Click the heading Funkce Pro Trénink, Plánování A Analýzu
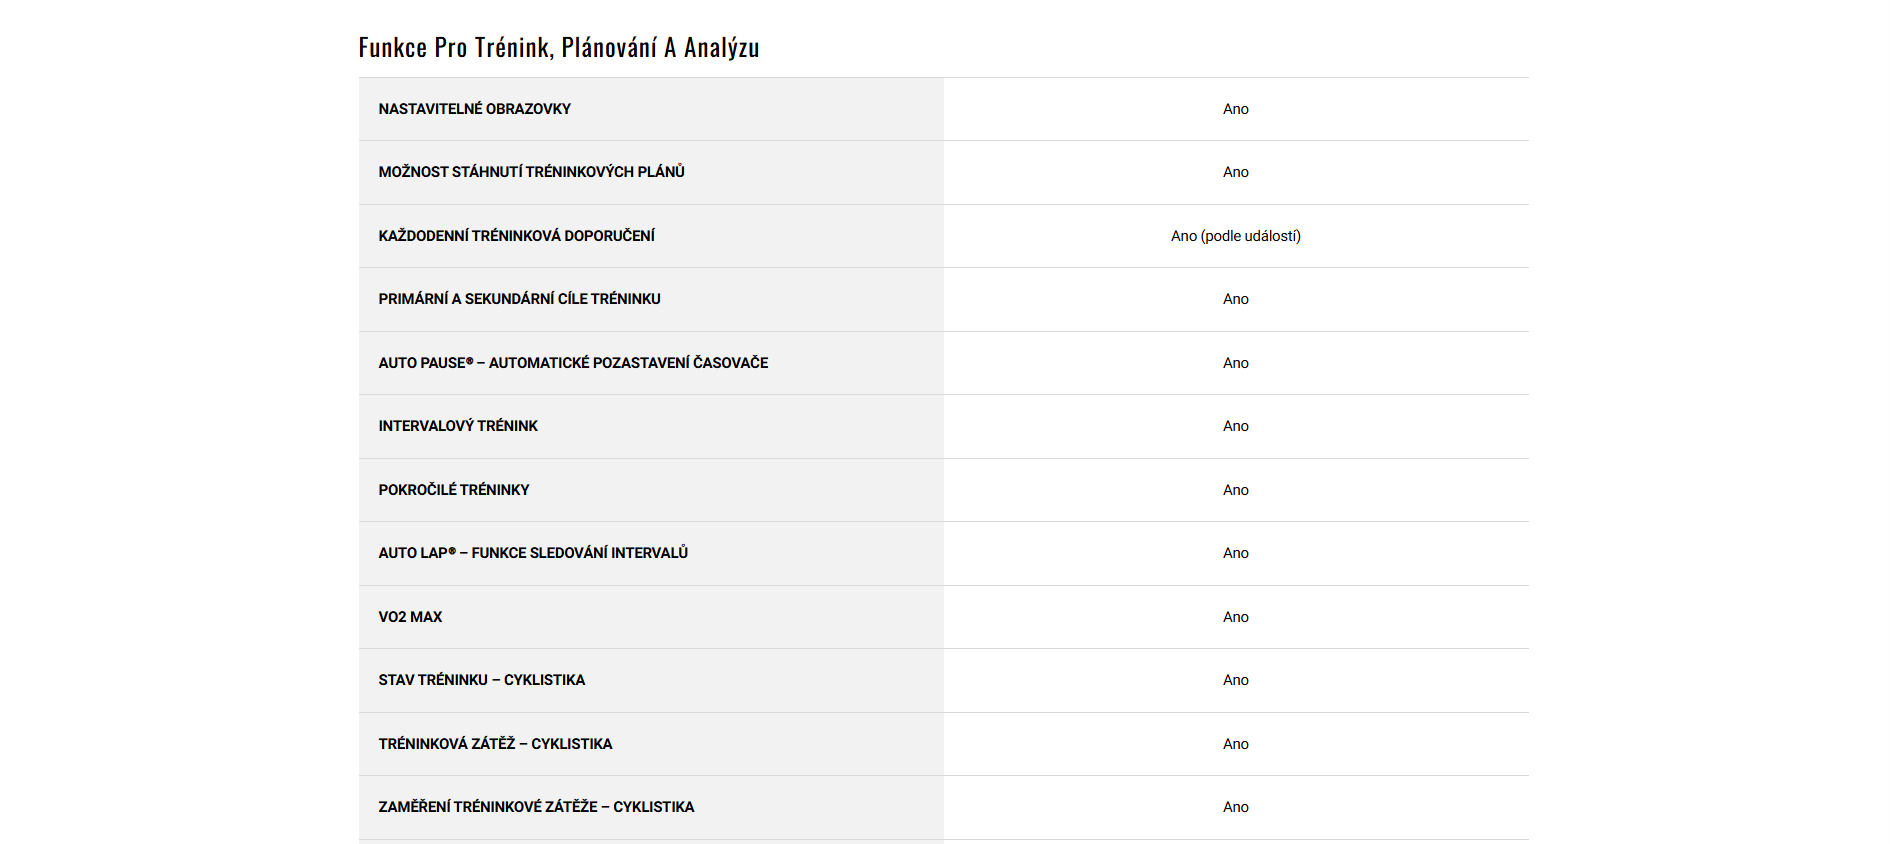 [559, 47]
